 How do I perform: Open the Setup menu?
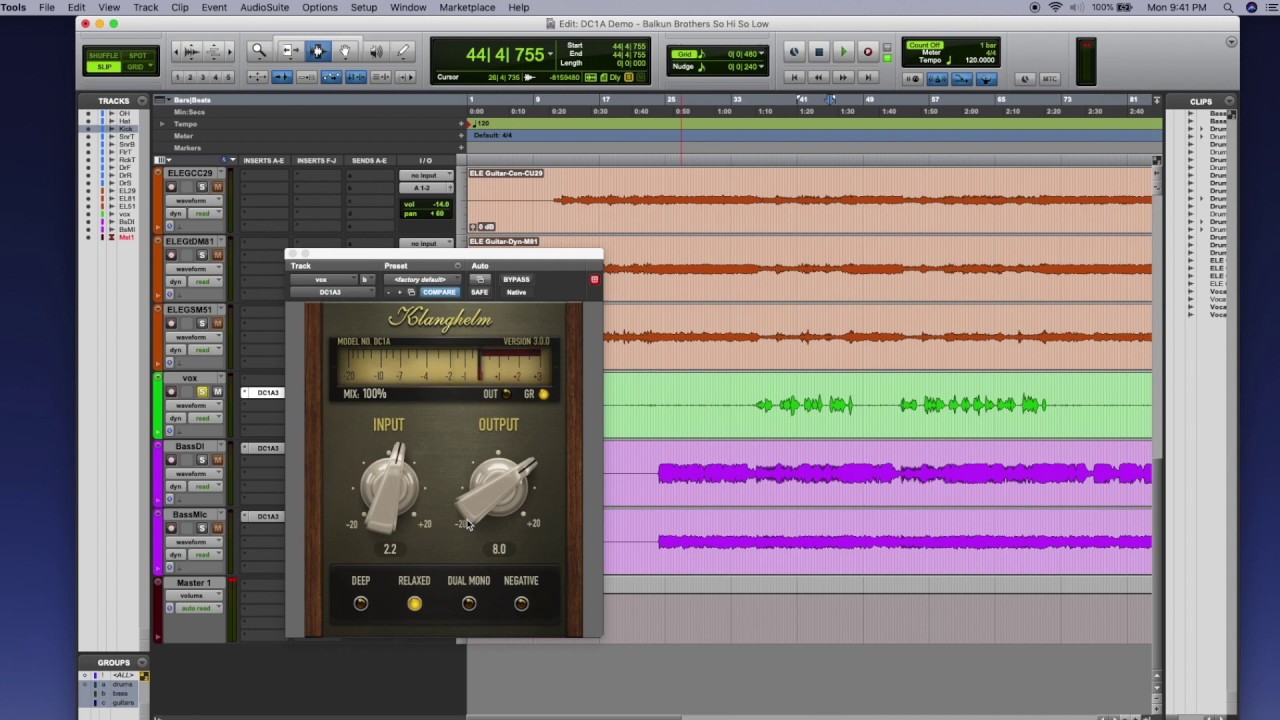(x=364, y=7)
